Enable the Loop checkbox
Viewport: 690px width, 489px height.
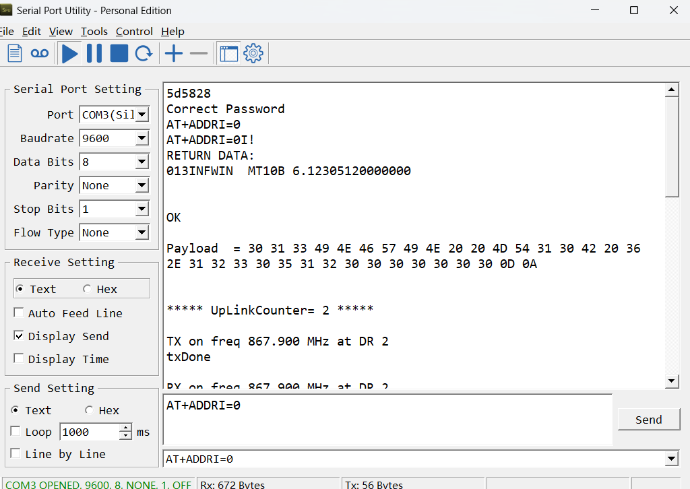(x=15, y=431)
